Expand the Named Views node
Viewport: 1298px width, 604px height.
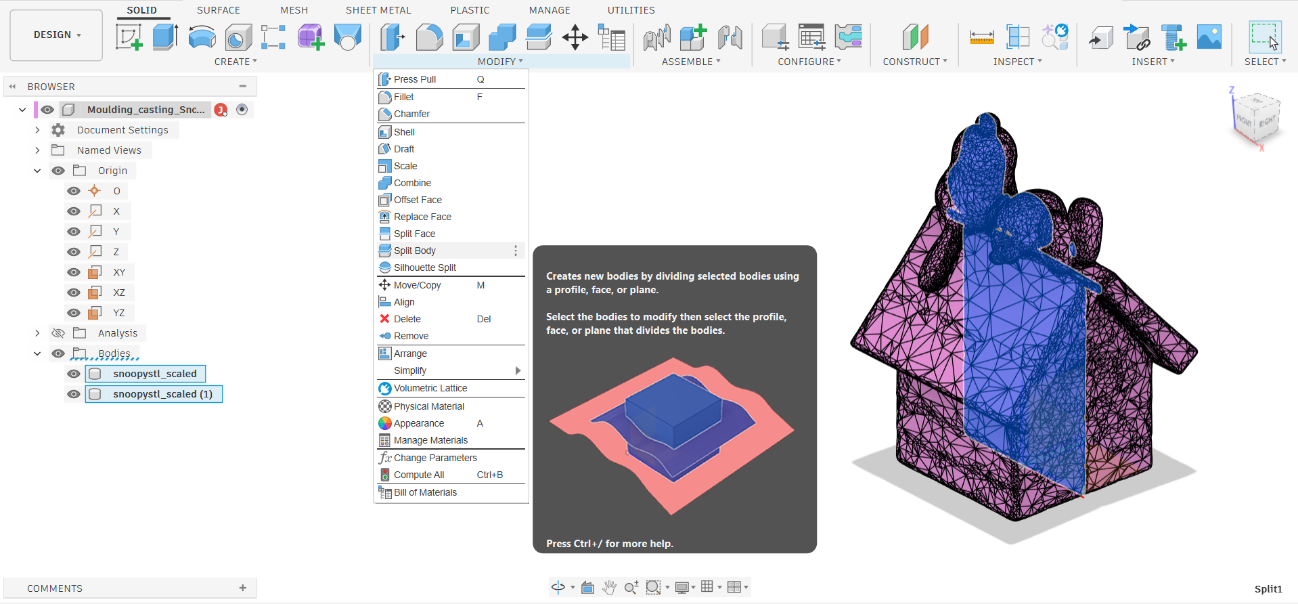(37, 150)
